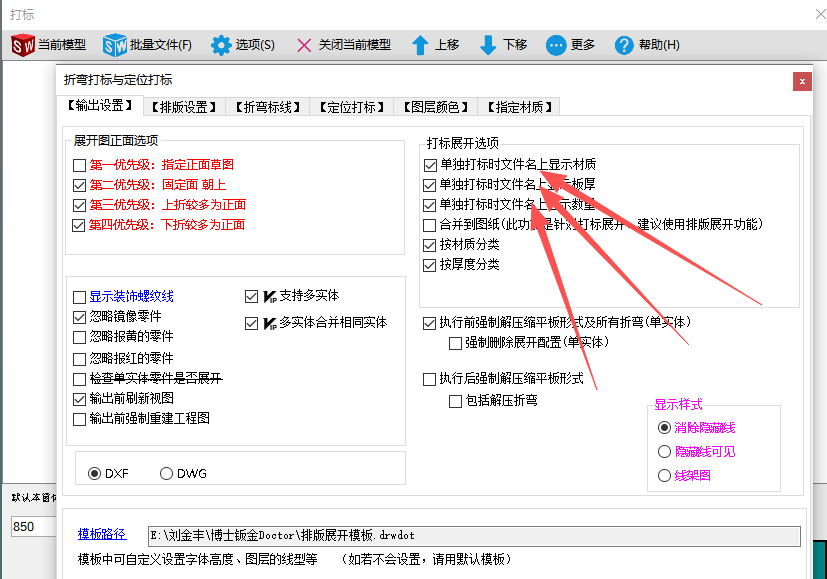Click the 上移 up-arrow icon

click(419, 45)
